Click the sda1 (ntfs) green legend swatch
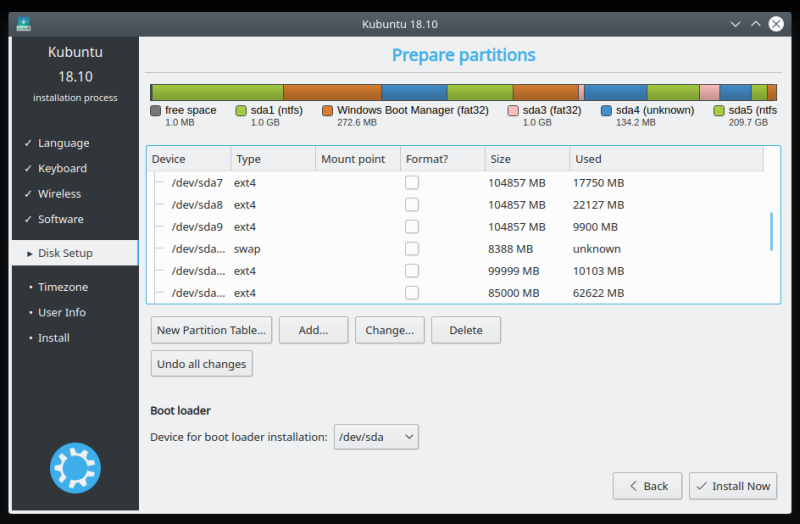This screenshot has height=524, width=800. [241, 110]
